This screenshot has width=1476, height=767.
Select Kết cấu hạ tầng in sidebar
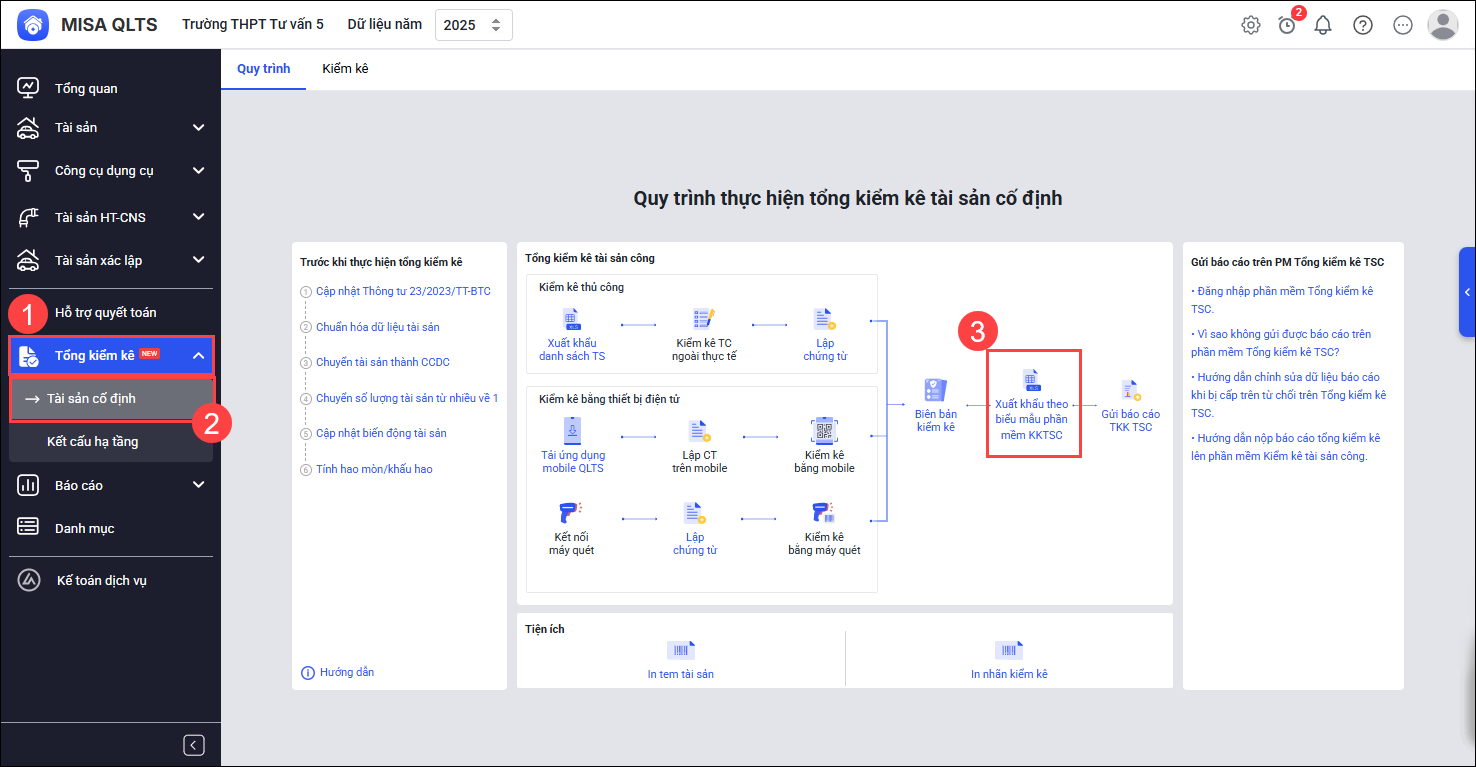(92, 441)
